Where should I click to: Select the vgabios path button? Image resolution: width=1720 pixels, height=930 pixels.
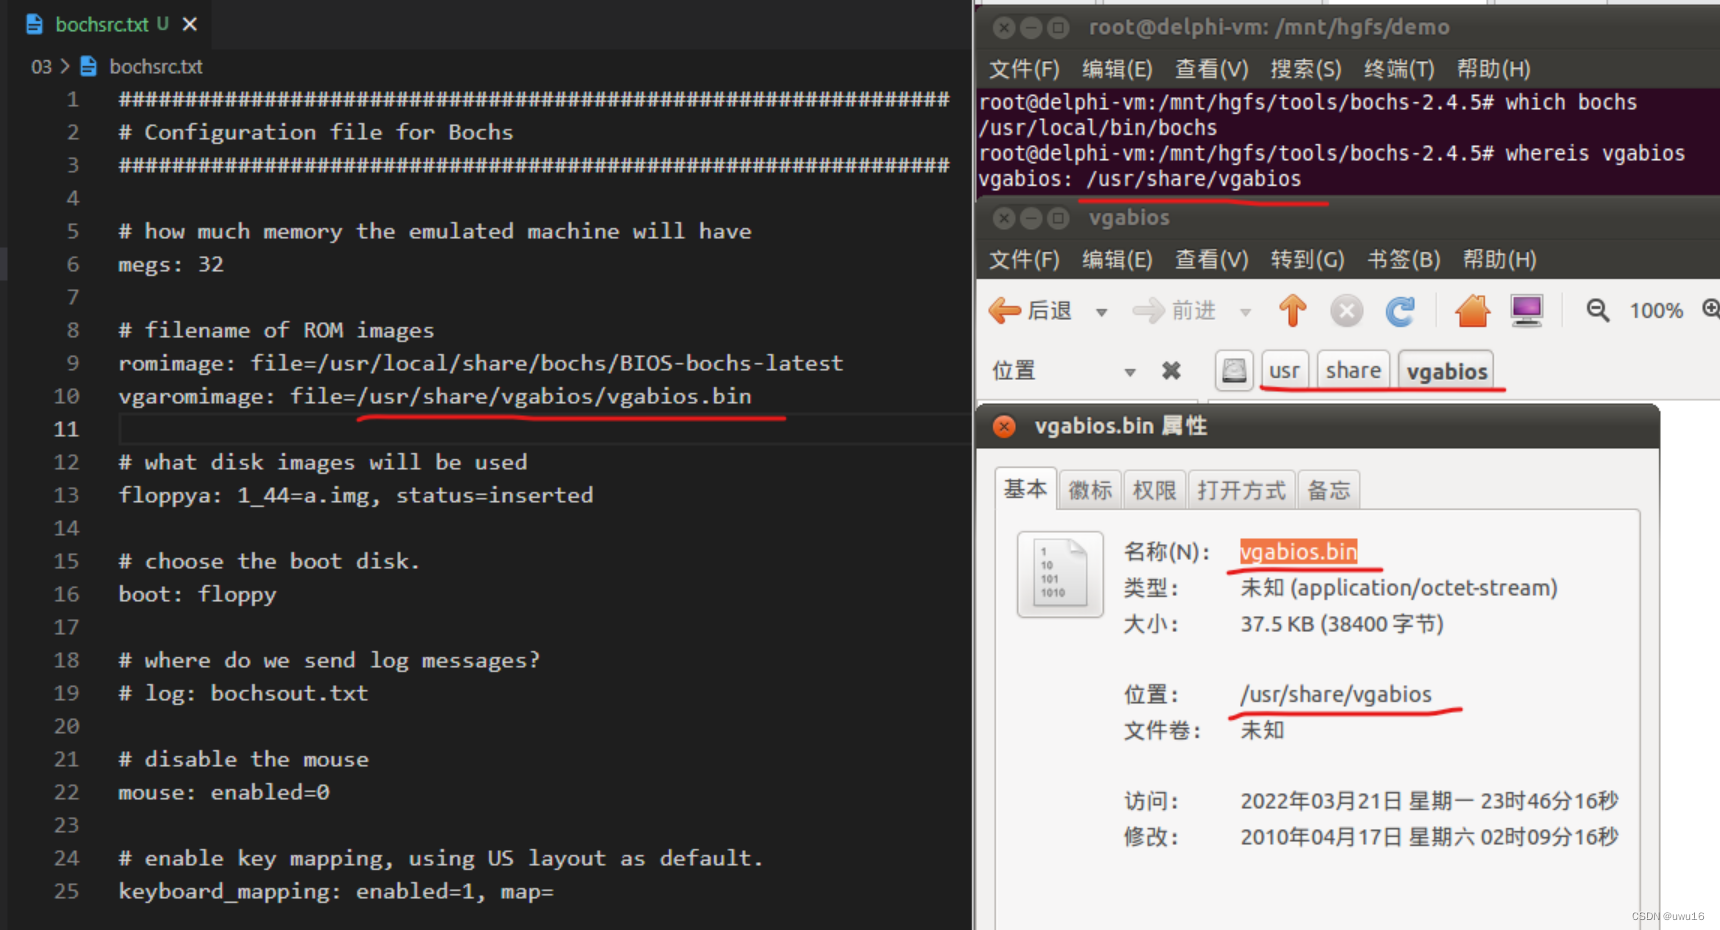(x=1446, y=371)
